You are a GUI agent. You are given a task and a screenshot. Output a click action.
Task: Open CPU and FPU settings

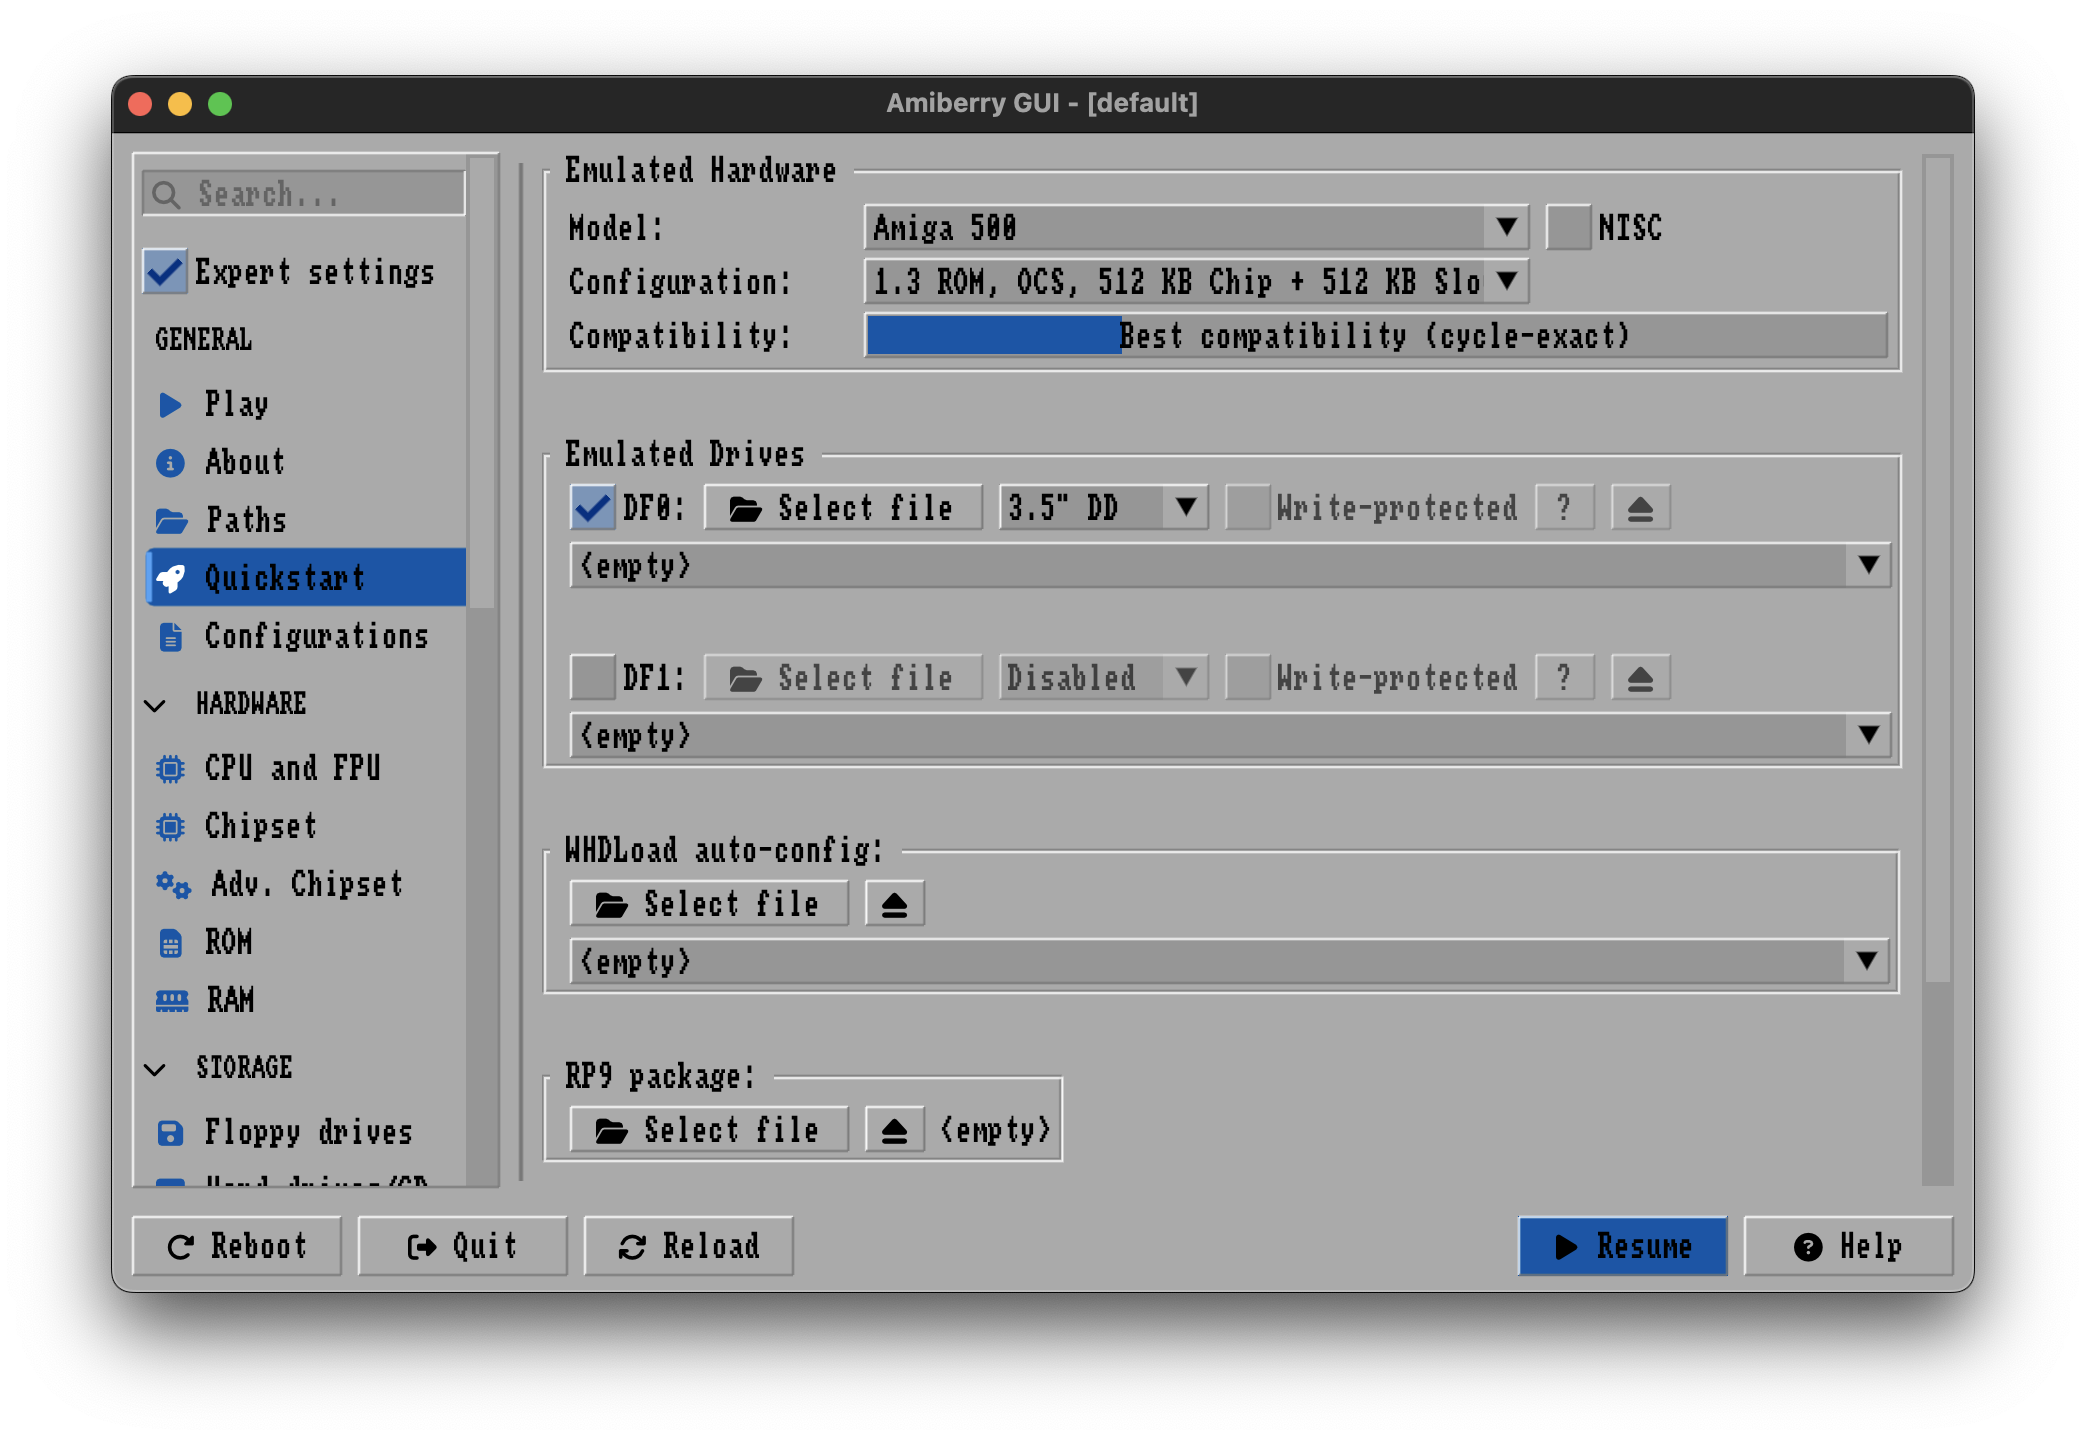pos(305,768)
